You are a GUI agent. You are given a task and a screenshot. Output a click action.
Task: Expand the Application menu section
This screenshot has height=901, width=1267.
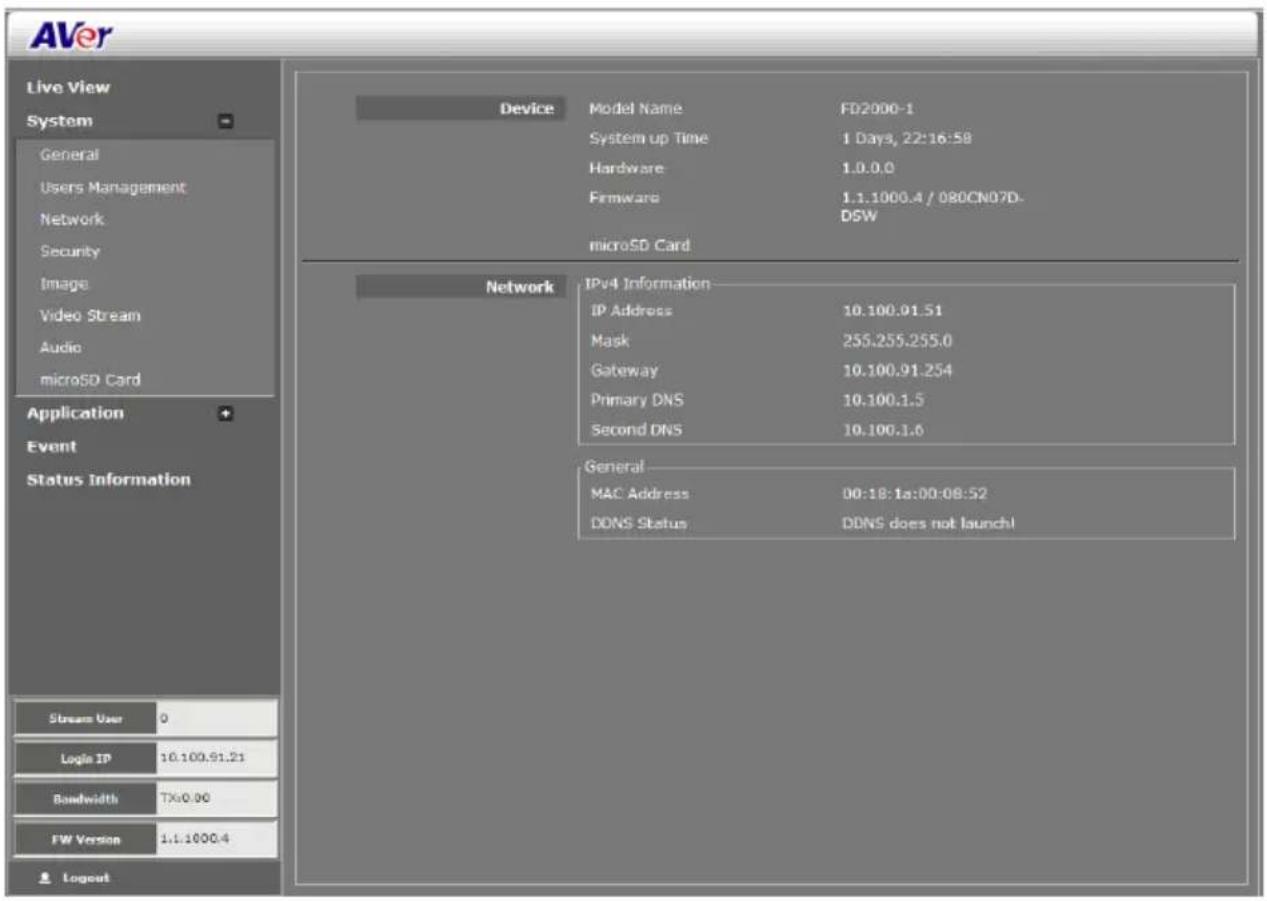[x=226, y=413]
